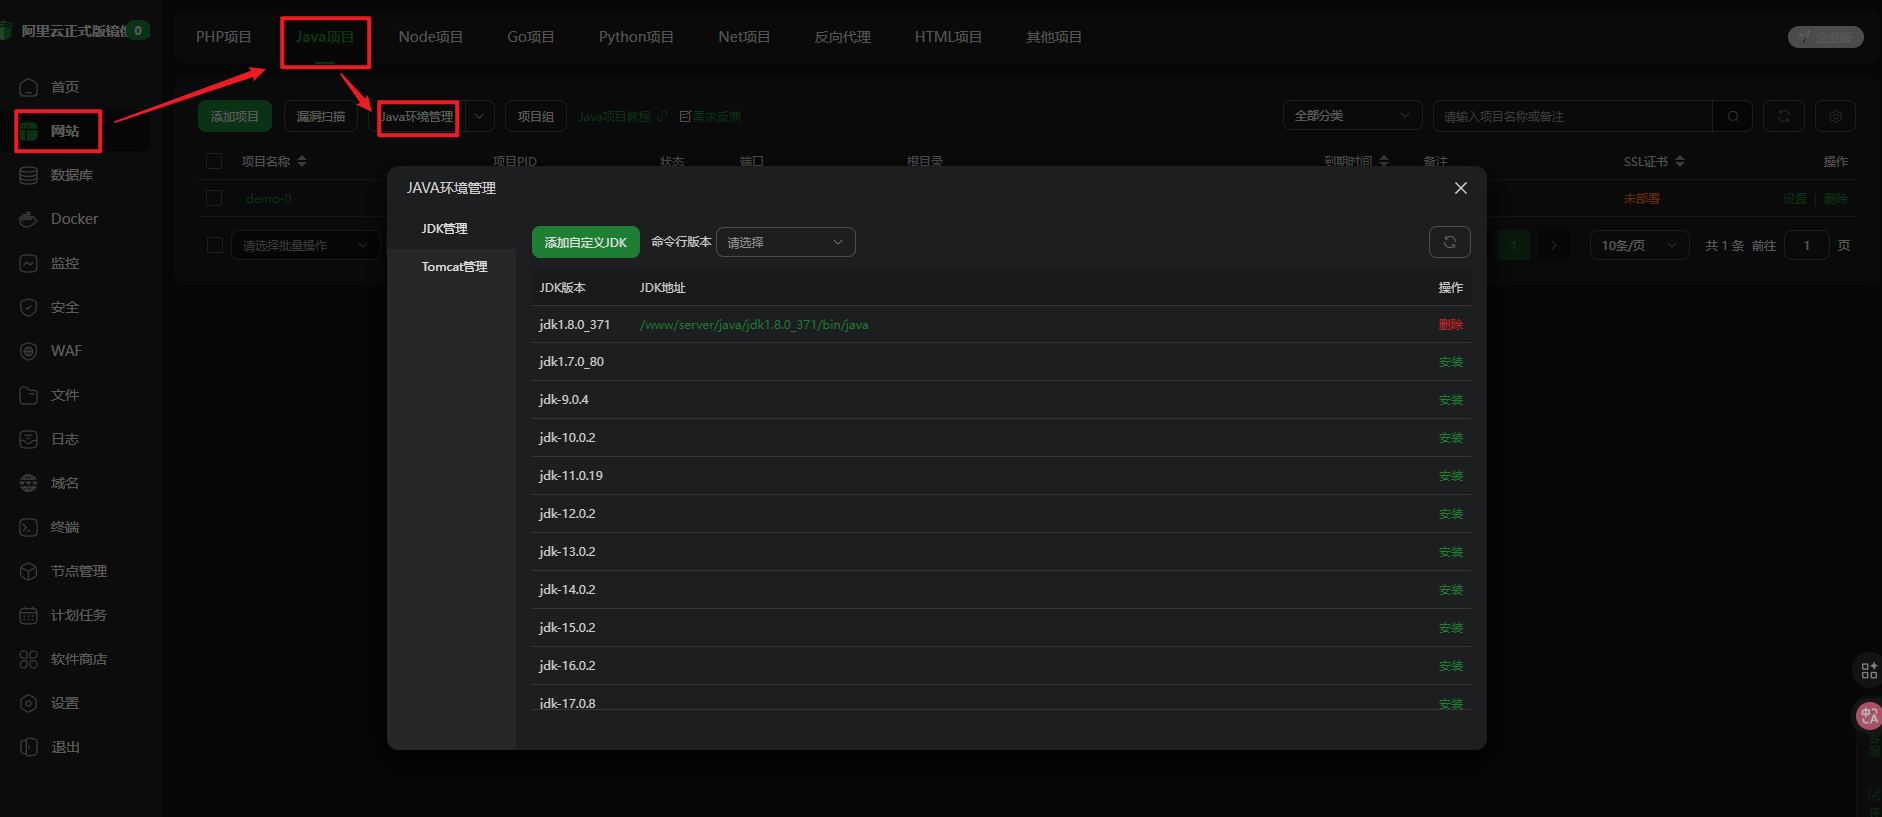
Task: Click the 数据库 database icon in sidebar
Action: tap(29, 175)
